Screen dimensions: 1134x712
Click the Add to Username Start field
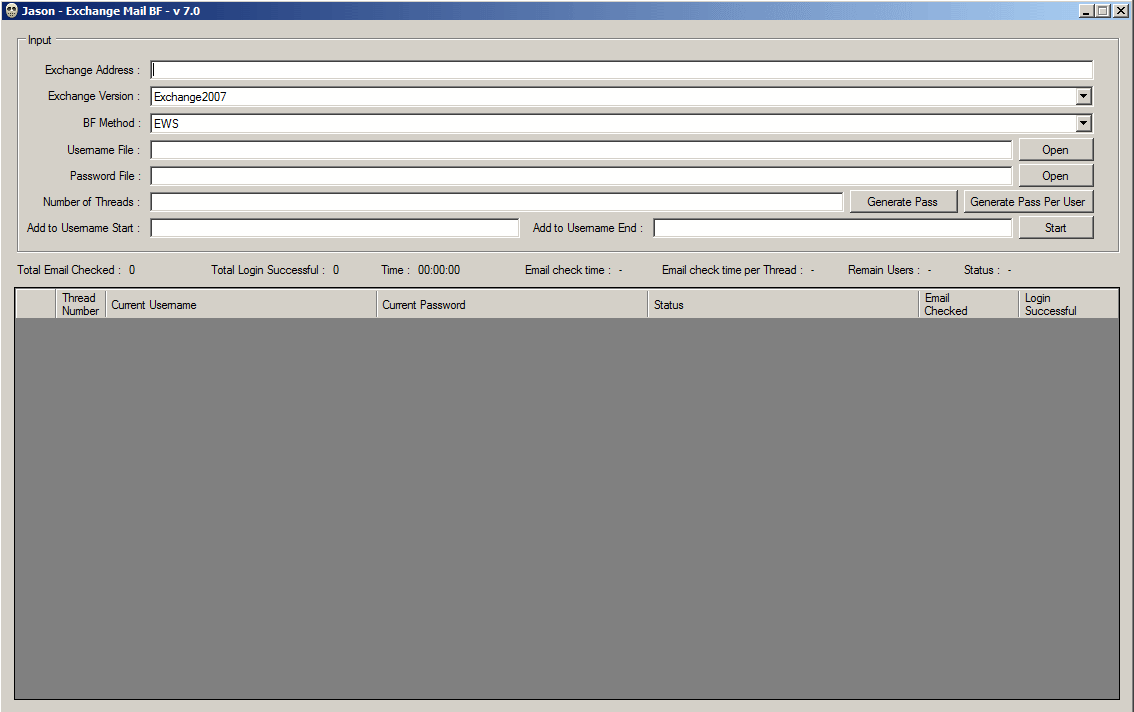(x=334, y=228)
